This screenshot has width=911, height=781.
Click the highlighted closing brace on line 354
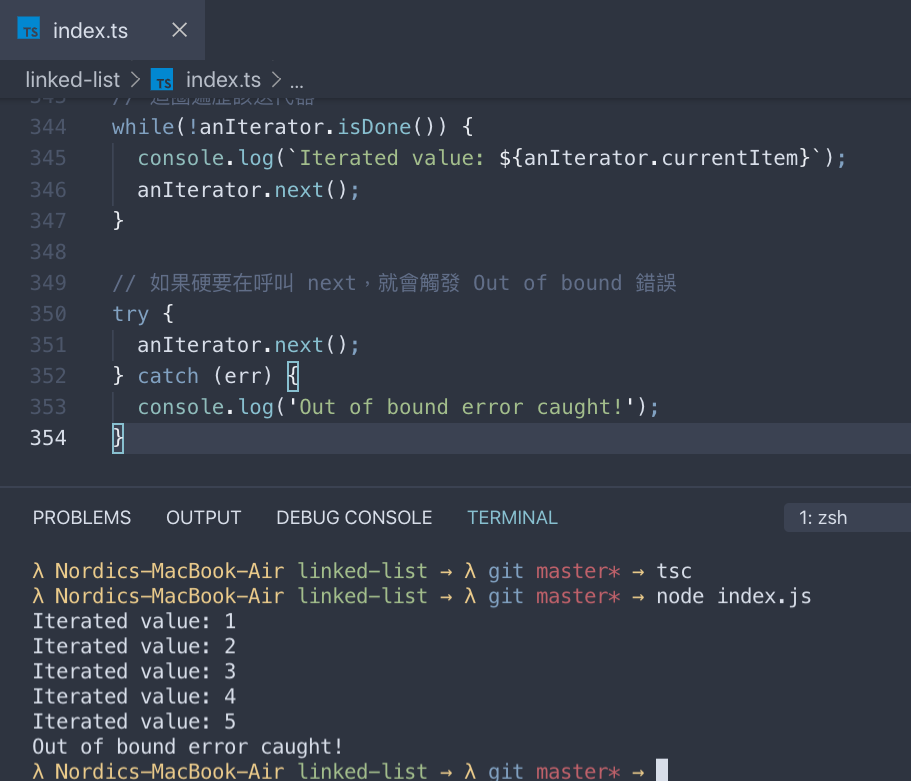pos(118,438)
